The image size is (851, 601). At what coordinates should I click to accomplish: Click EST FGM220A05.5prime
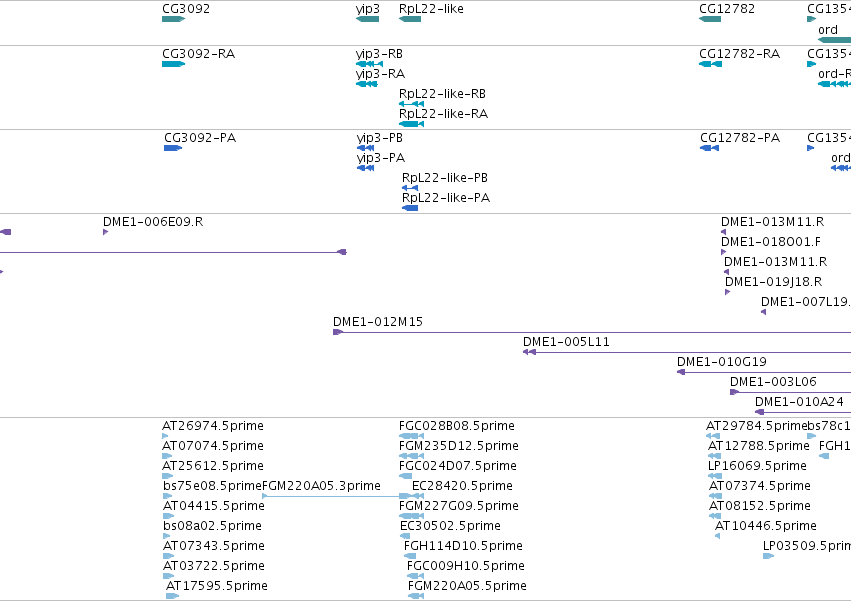point(467,587)
